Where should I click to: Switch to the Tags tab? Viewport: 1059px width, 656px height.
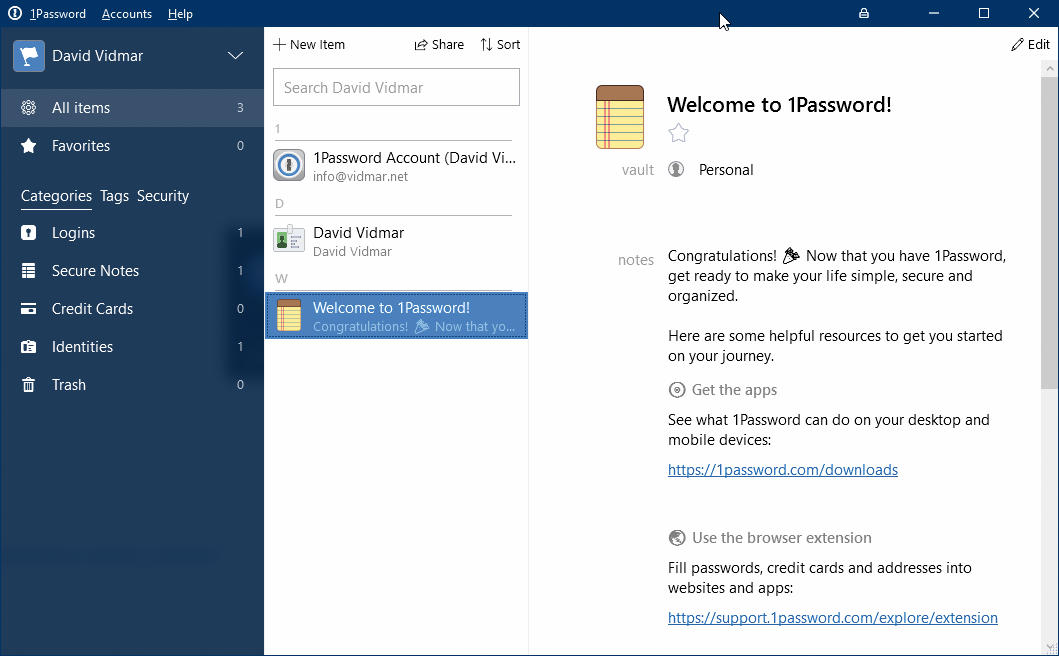pyautogui.click(x=114, y=196)
